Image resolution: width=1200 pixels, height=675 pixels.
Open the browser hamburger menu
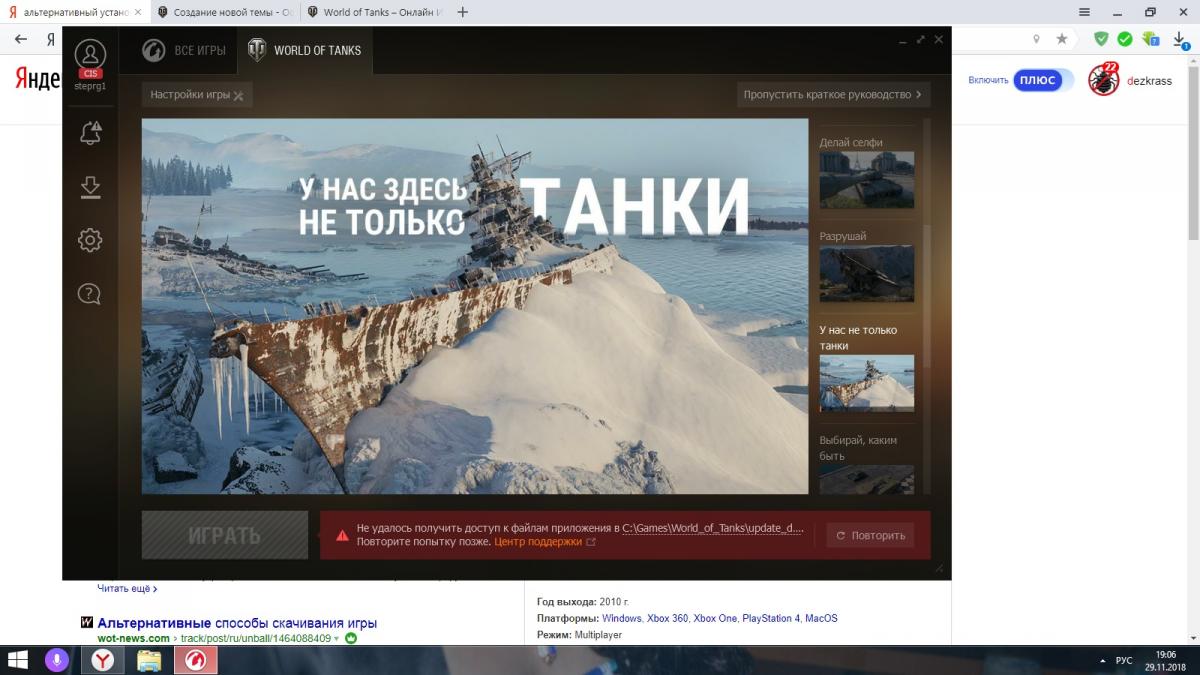(1084, 12)
